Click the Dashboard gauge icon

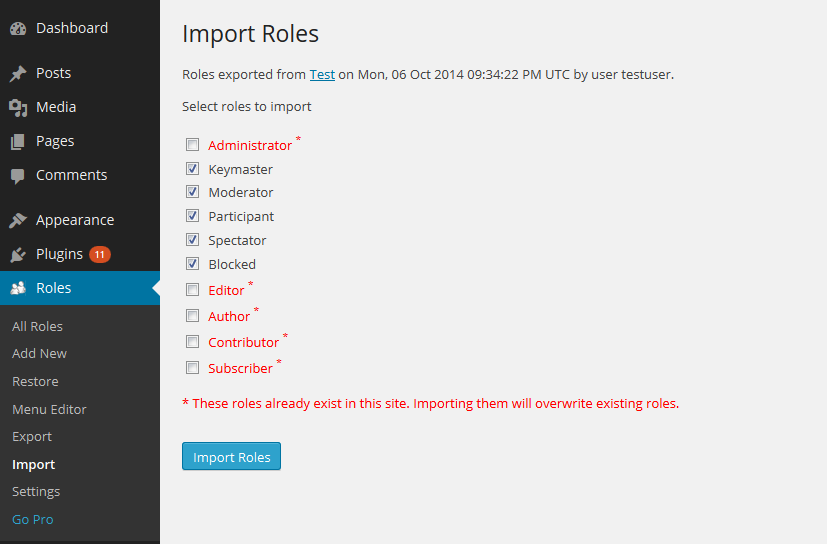[18, 28]
